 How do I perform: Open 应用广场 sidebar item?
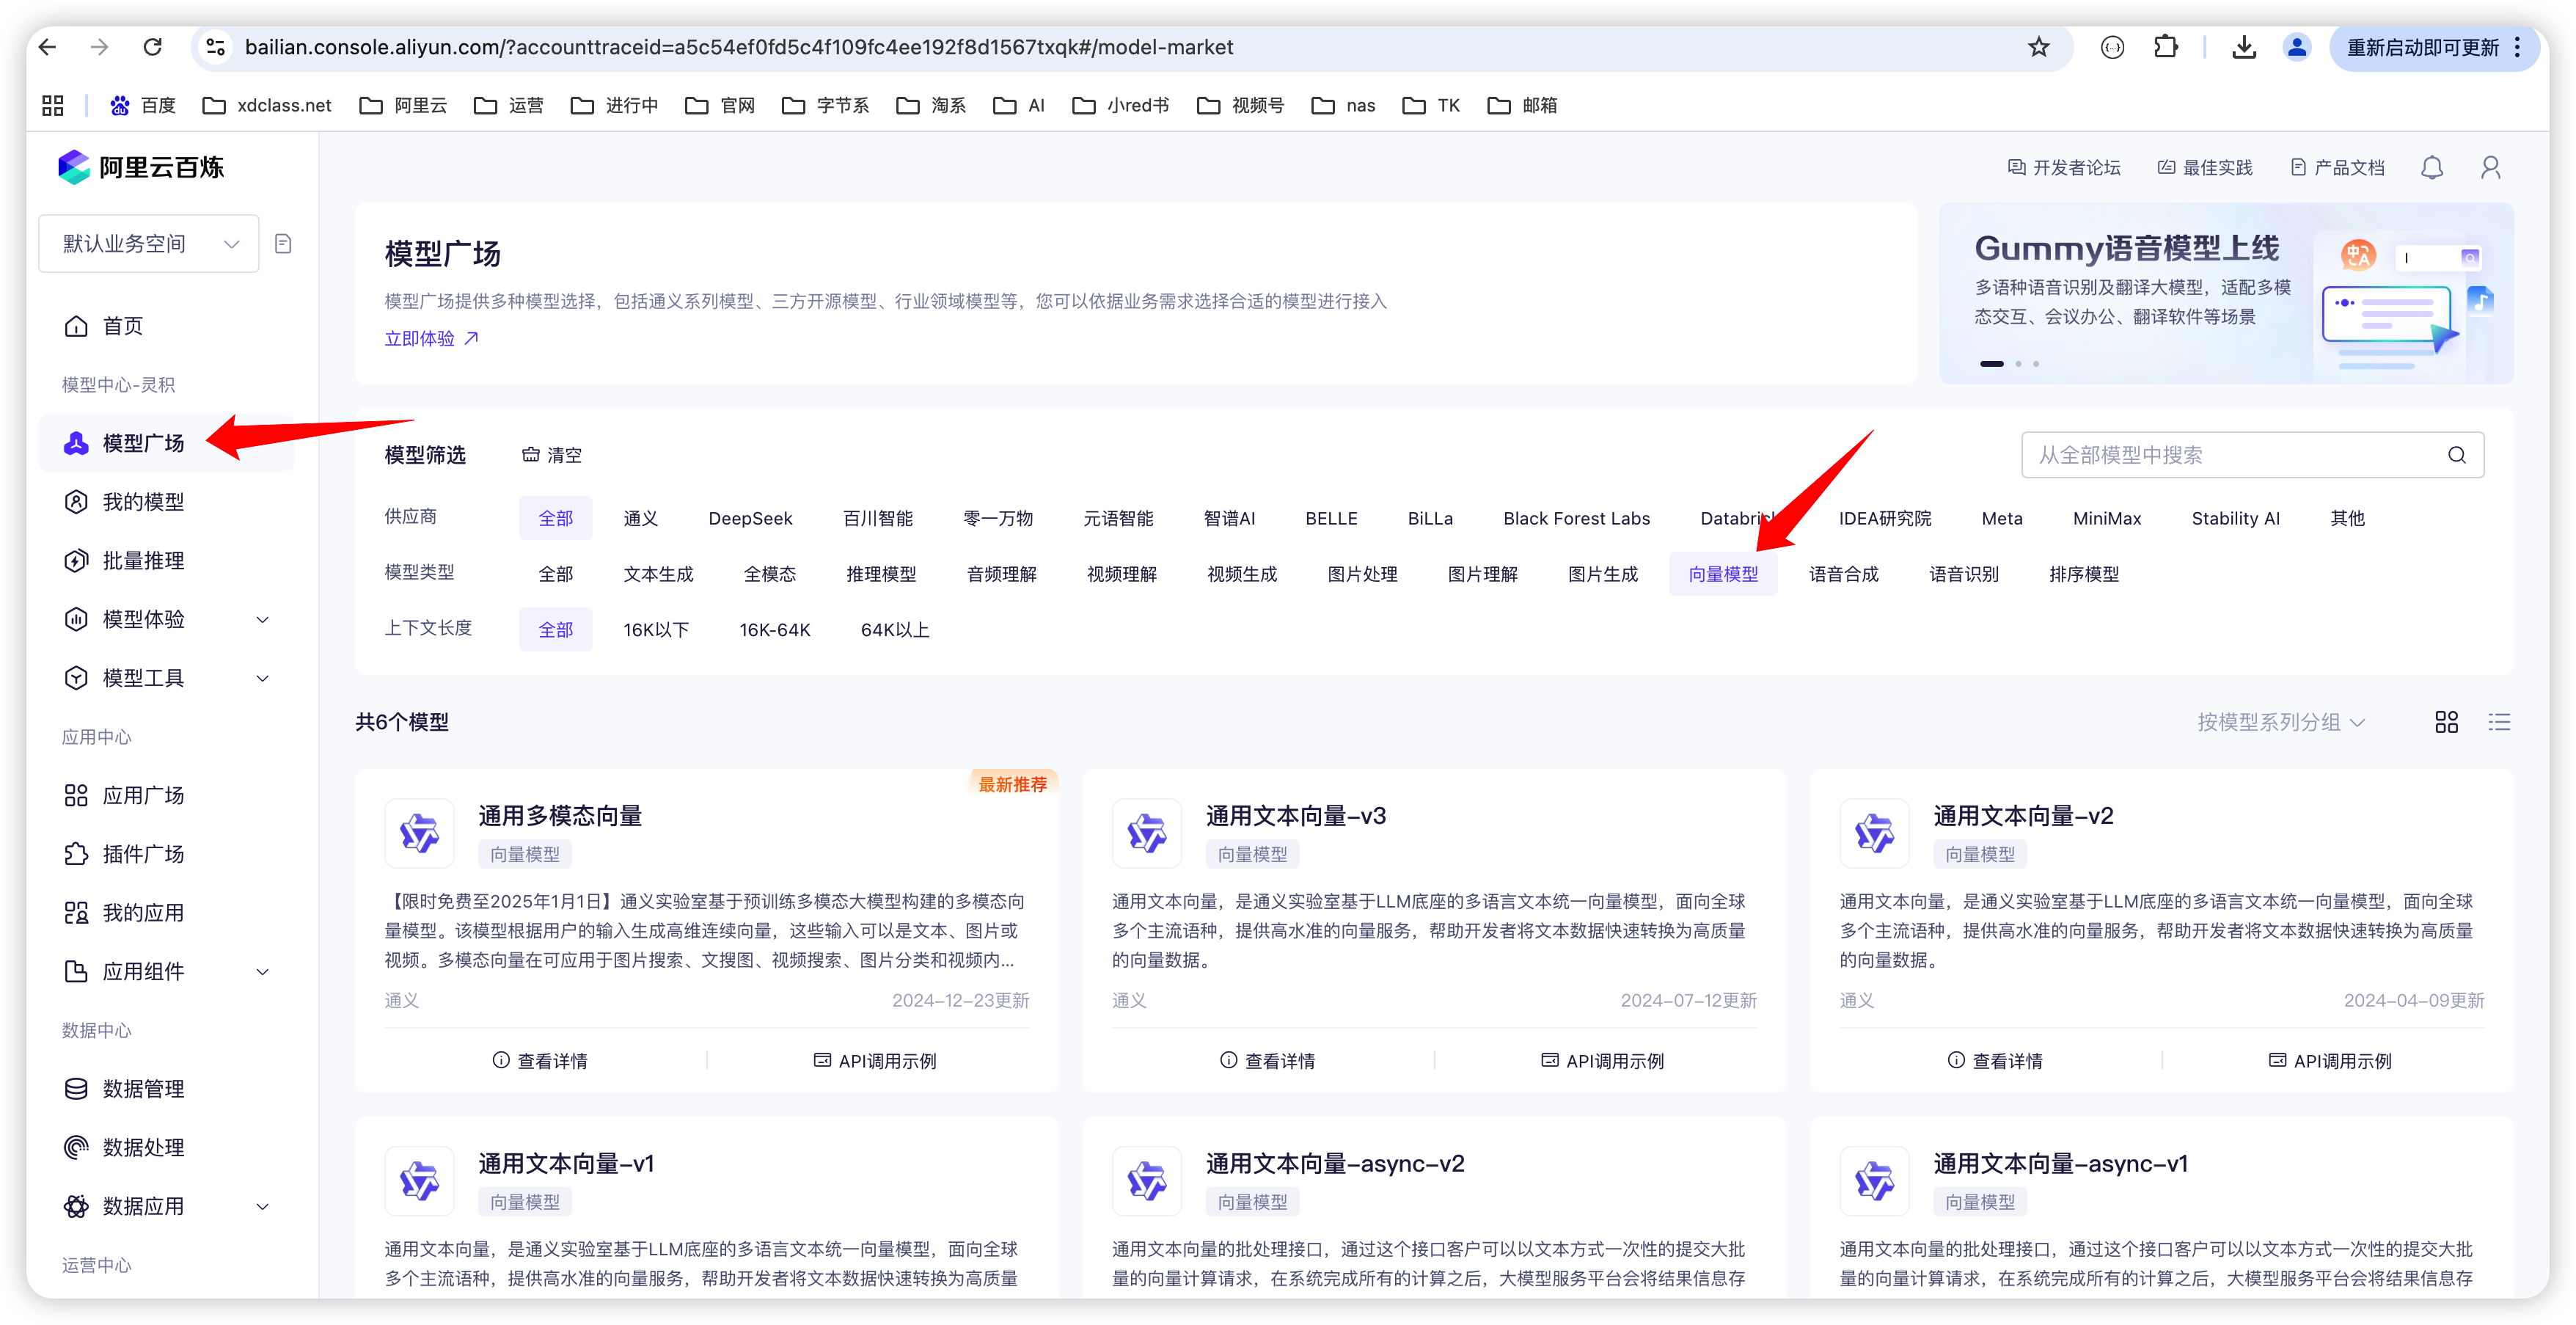click(x=143, y=795)
